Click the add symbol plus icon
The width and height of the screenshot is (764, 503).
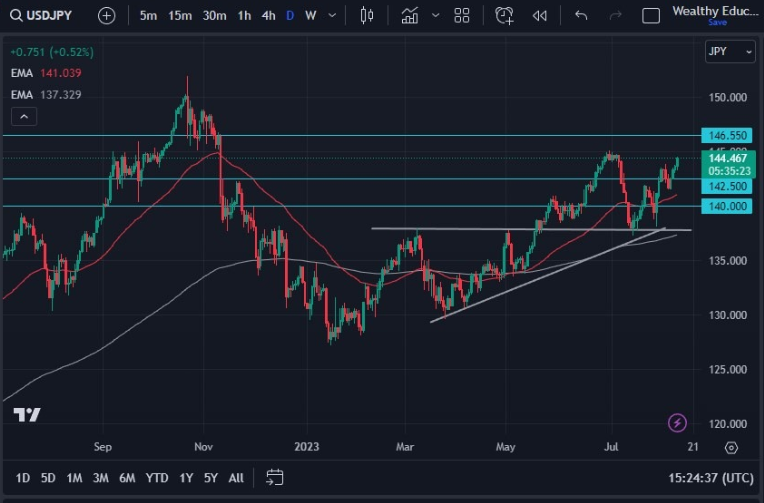click(107, 15)
